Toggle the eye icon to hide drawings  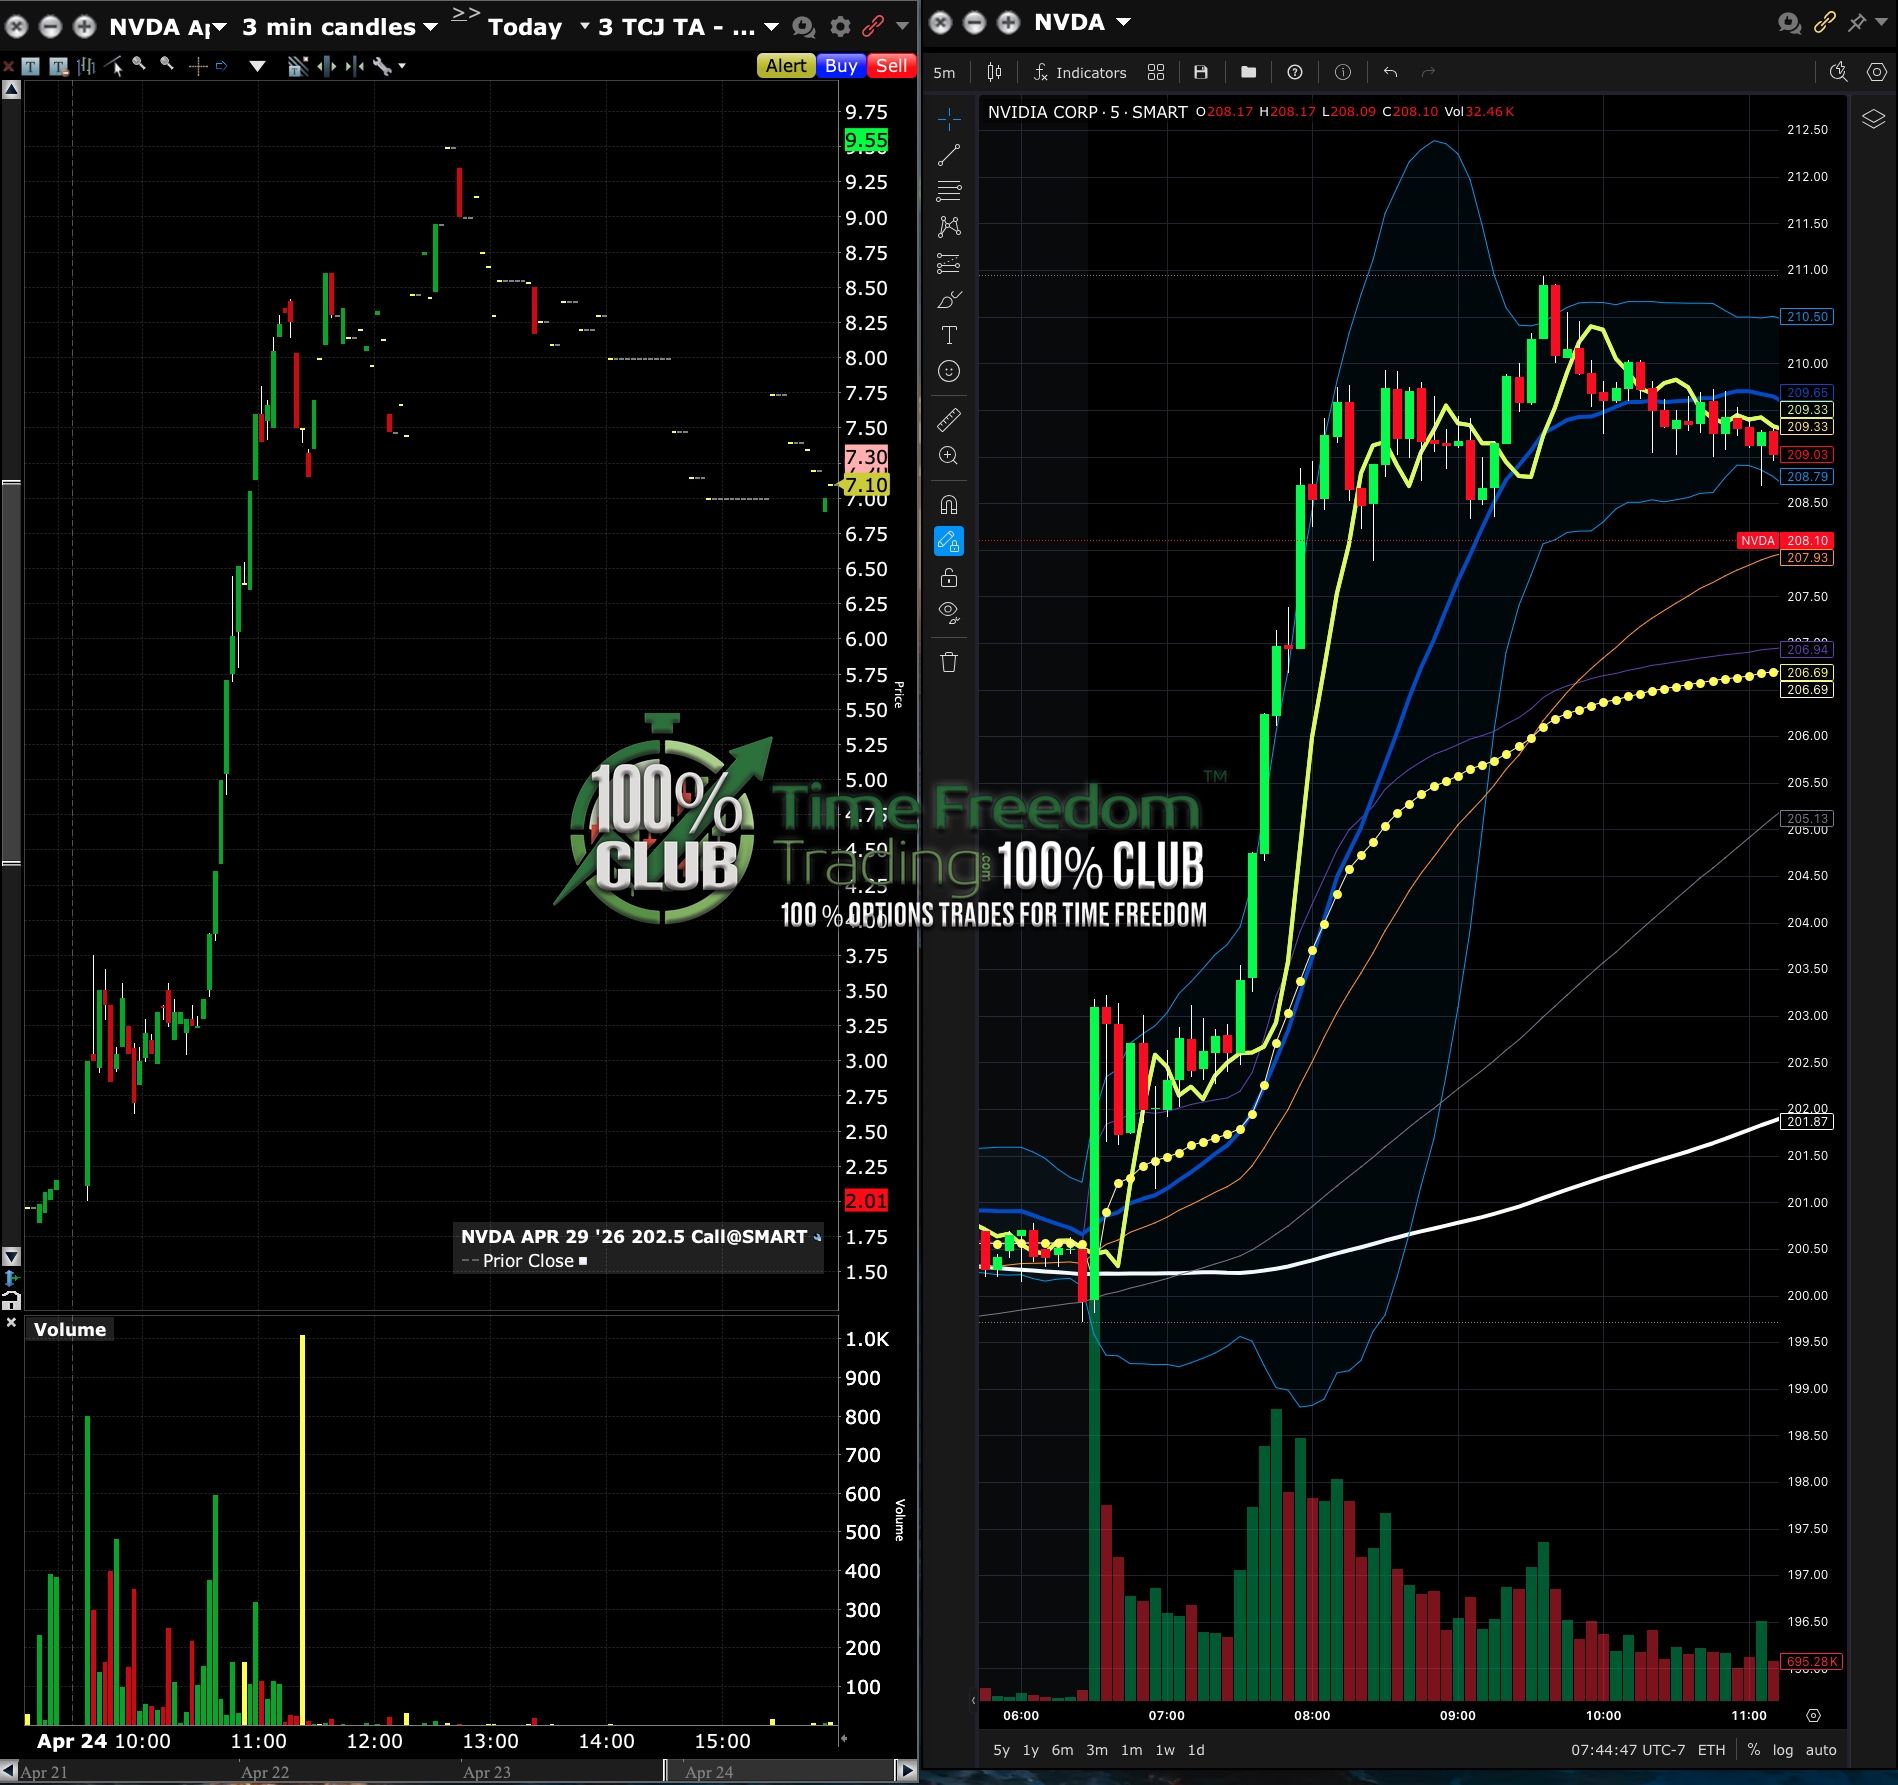(949, 611)
